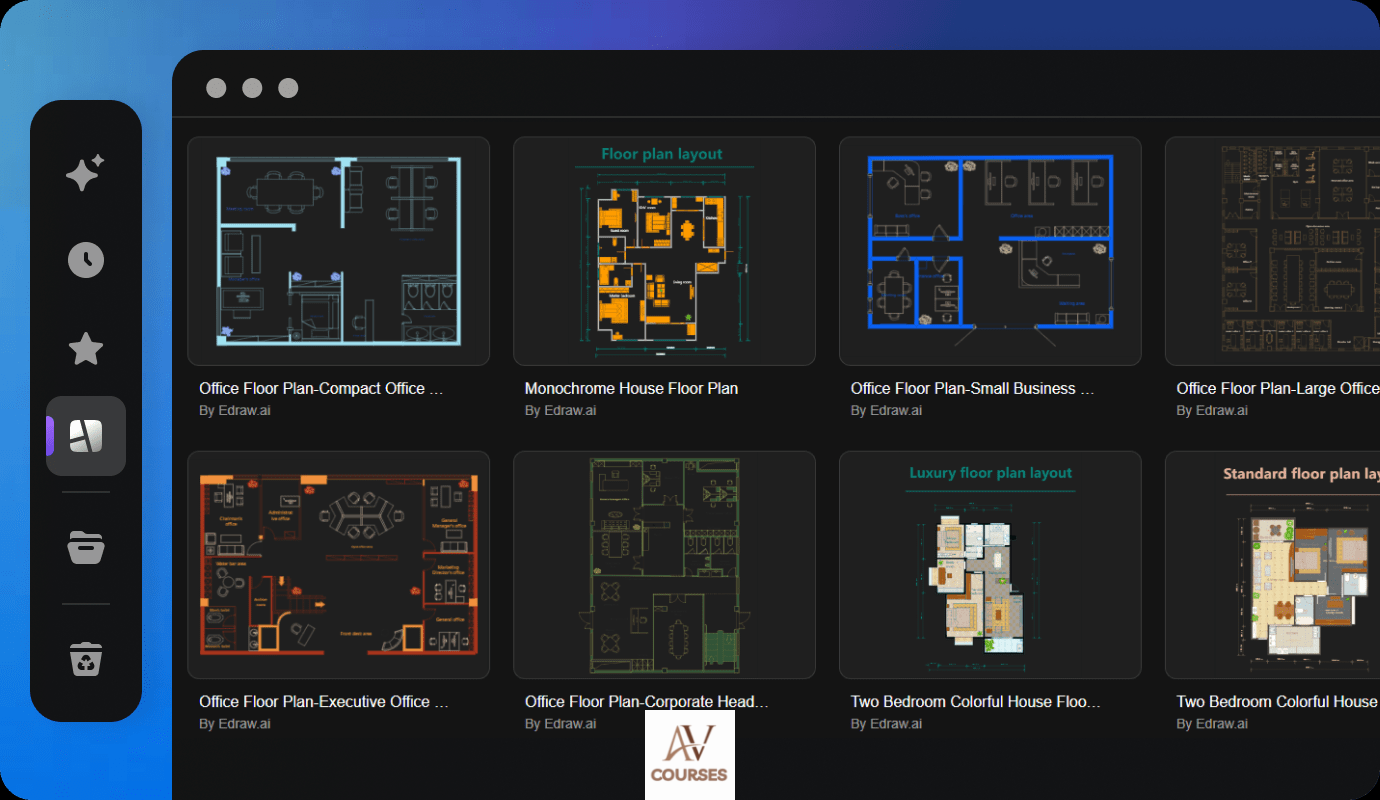The height and width of the screenshot is (800, 1380).
Task: Click 'By Edraw.ai' under Large Office plan
Action: 1213,411
